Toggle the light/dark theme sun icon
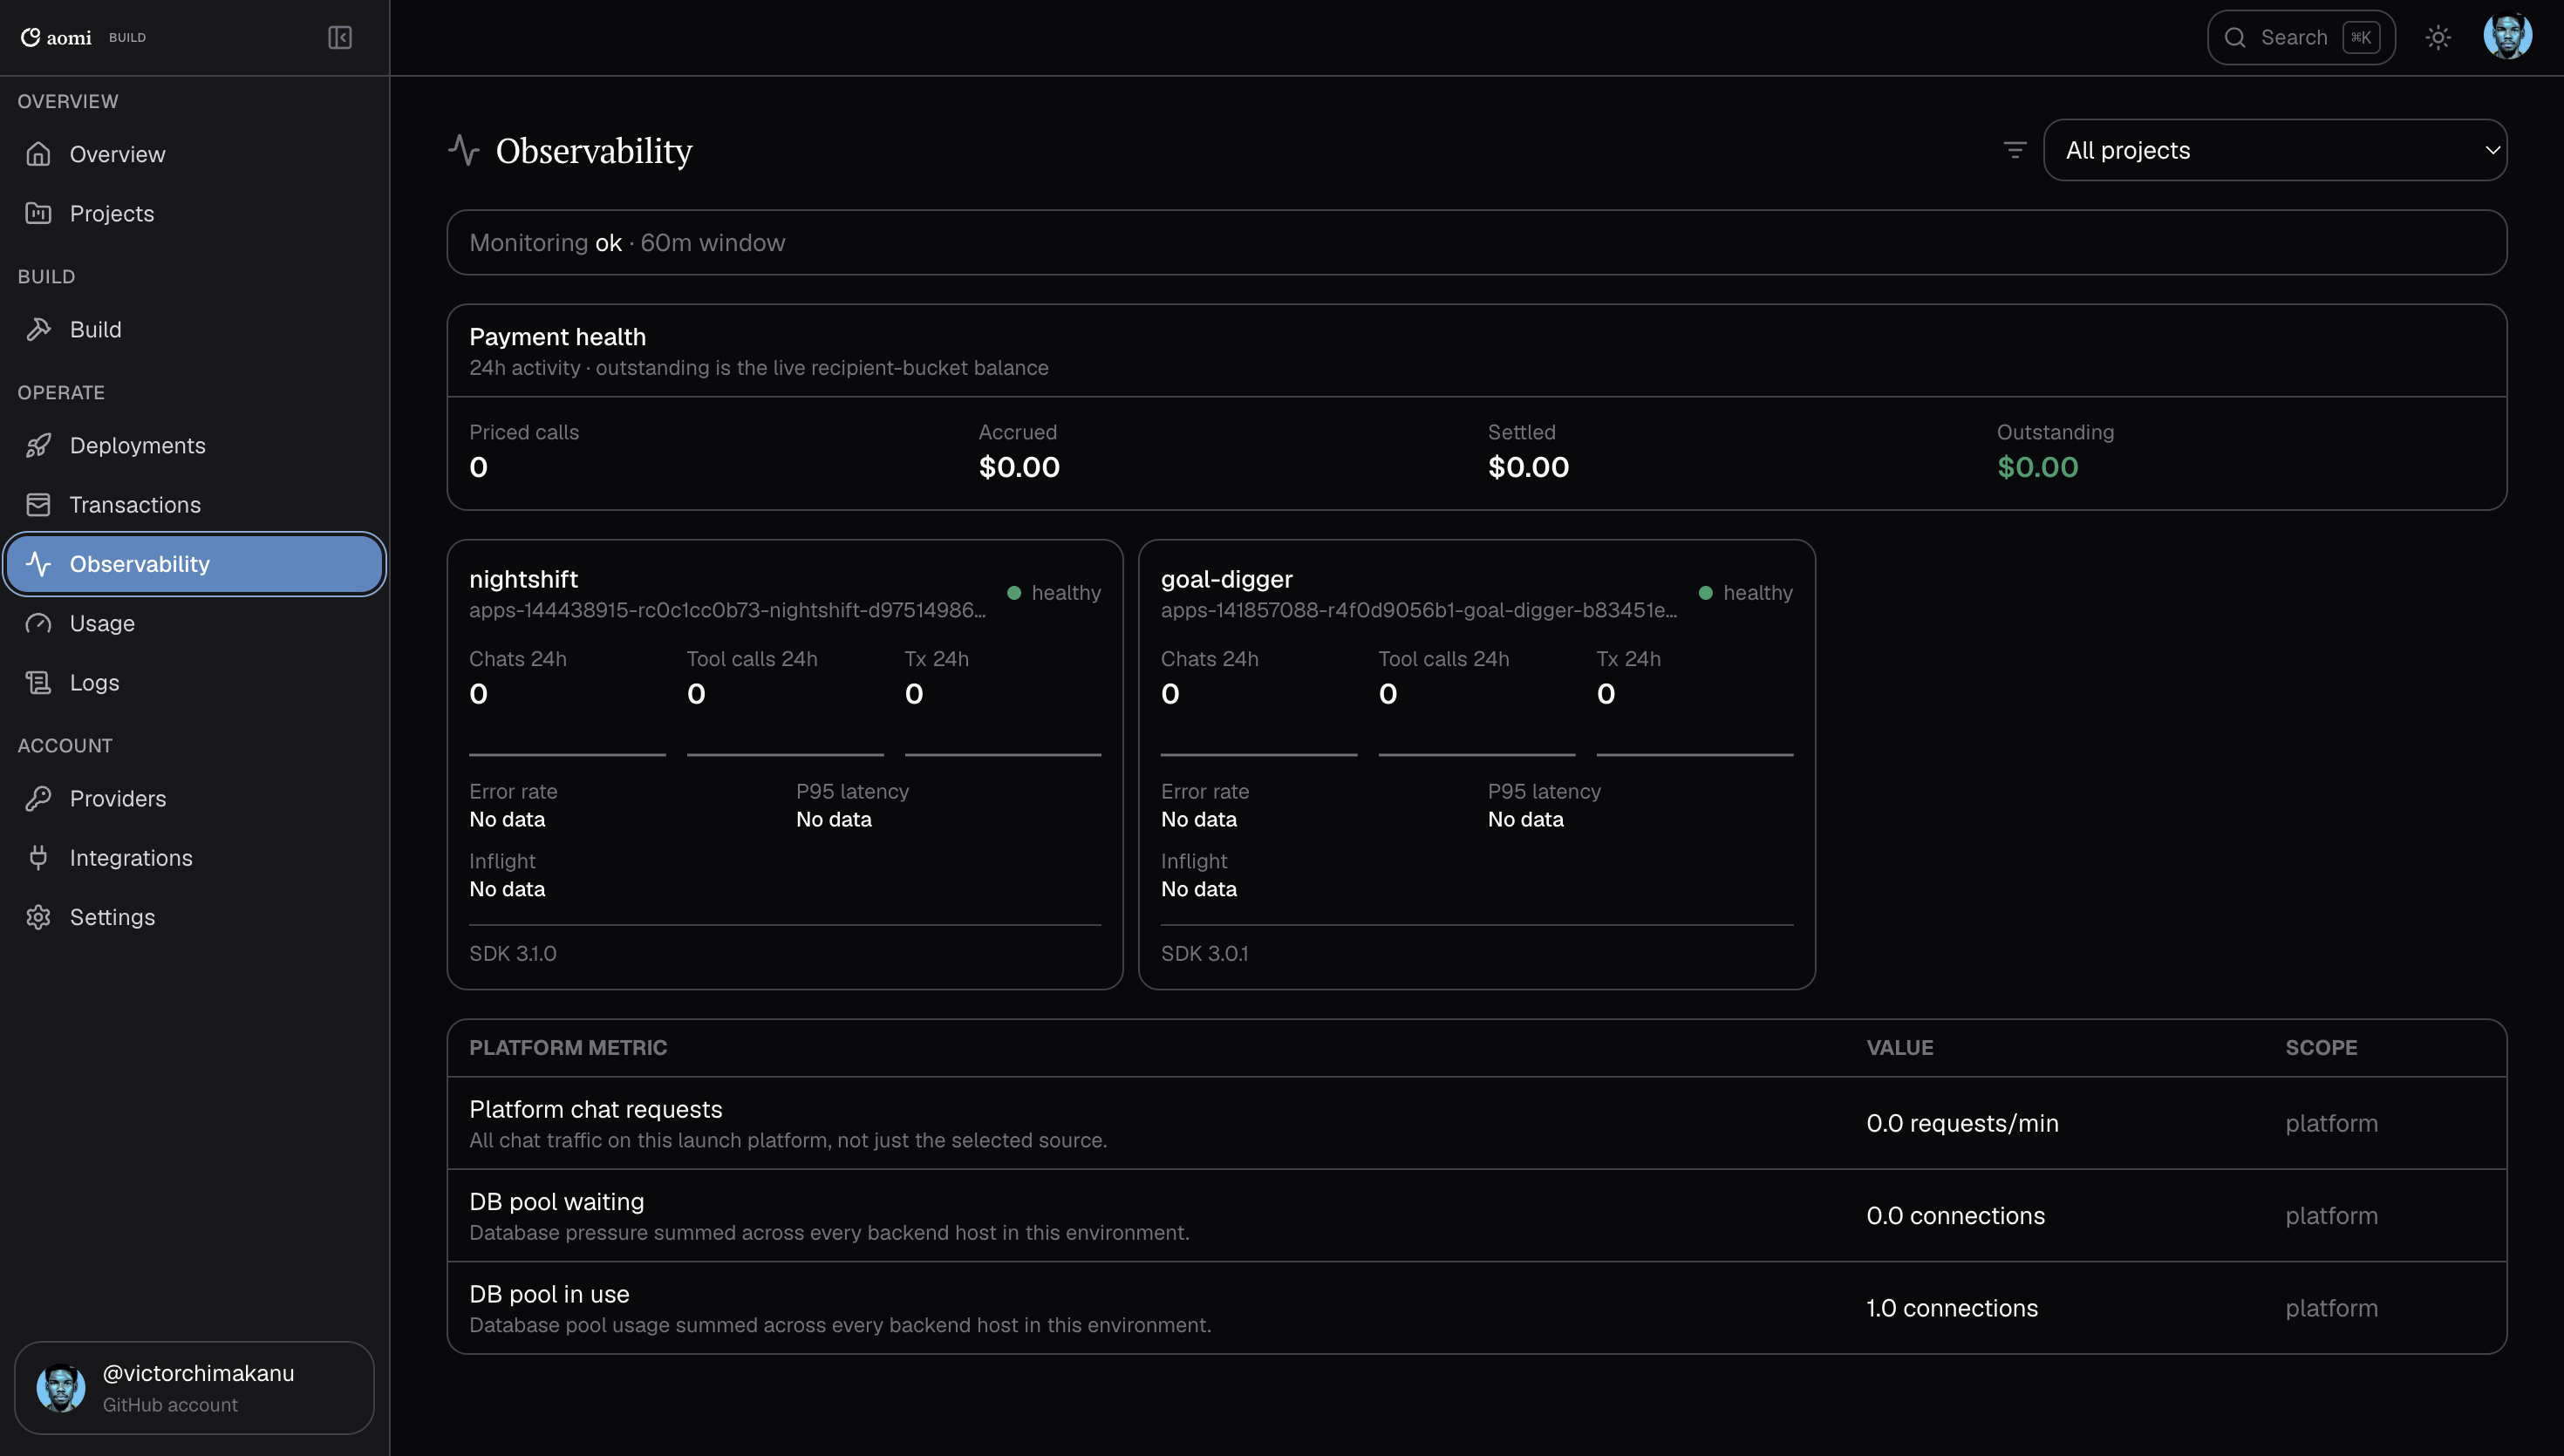The width and height of the screenshot is (2564, 1456). 2438,37
